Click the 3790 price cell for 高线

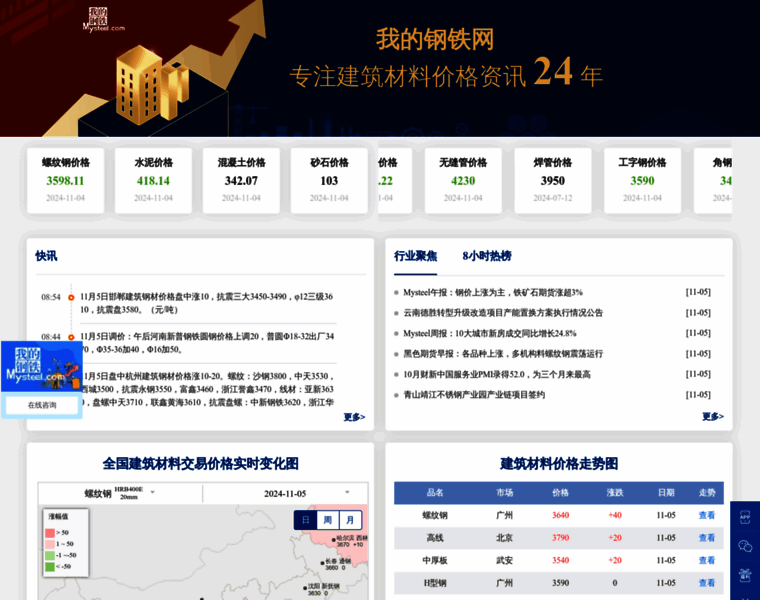pos(560,538)
